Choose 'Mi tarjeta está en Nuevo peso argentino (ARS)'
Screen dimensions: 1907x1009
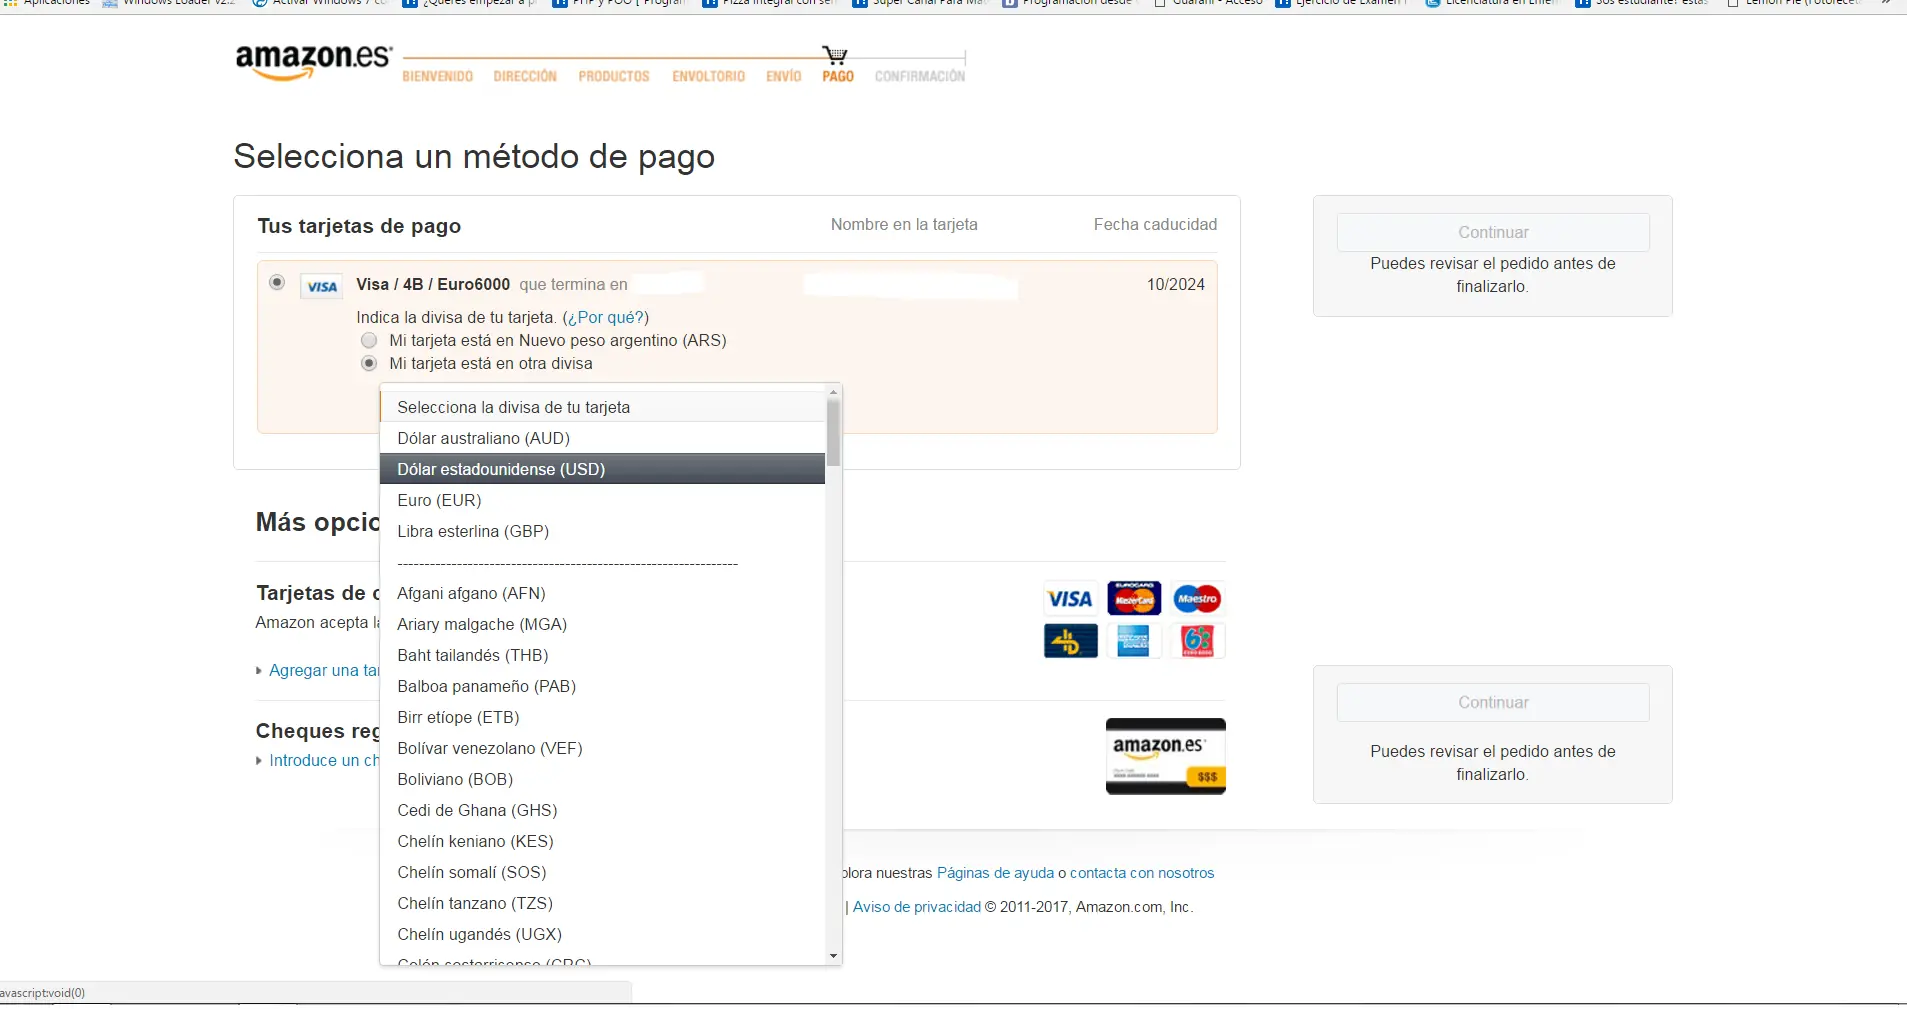pos(369,340)
